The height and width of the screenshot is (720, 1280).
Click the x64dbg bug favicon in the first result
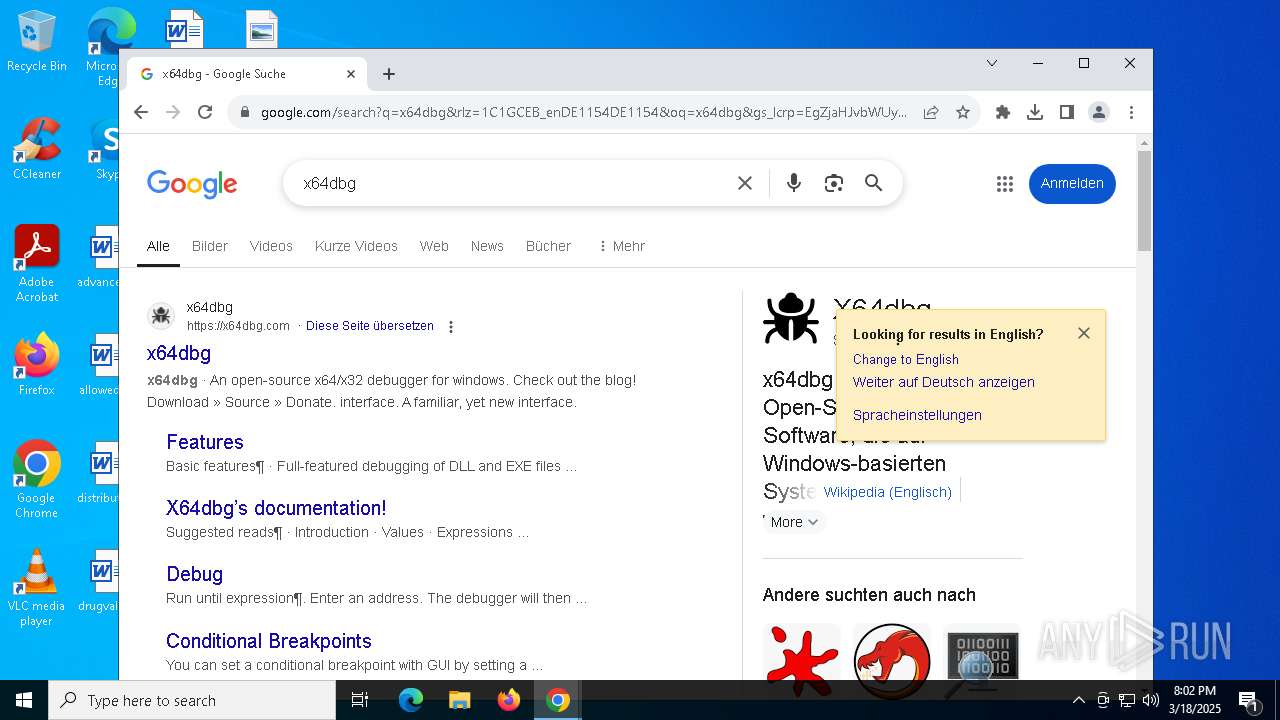[x=161, y=316]
